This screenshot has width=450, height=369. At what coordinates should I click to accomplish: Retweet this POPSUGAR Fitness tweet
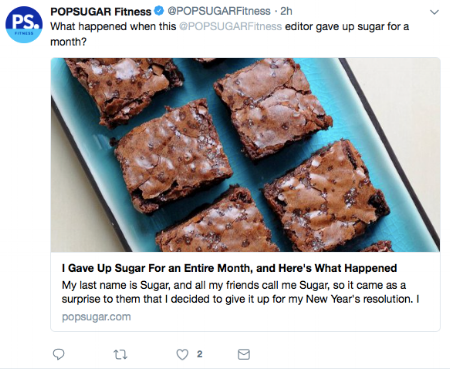pos(120,354)
